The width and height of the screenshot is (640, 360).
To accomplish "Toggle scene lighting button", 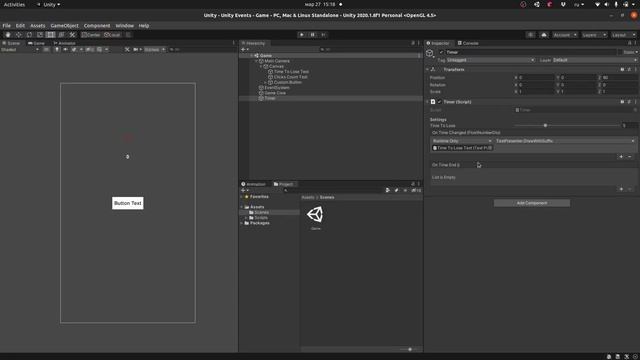I will pos(57,49).
